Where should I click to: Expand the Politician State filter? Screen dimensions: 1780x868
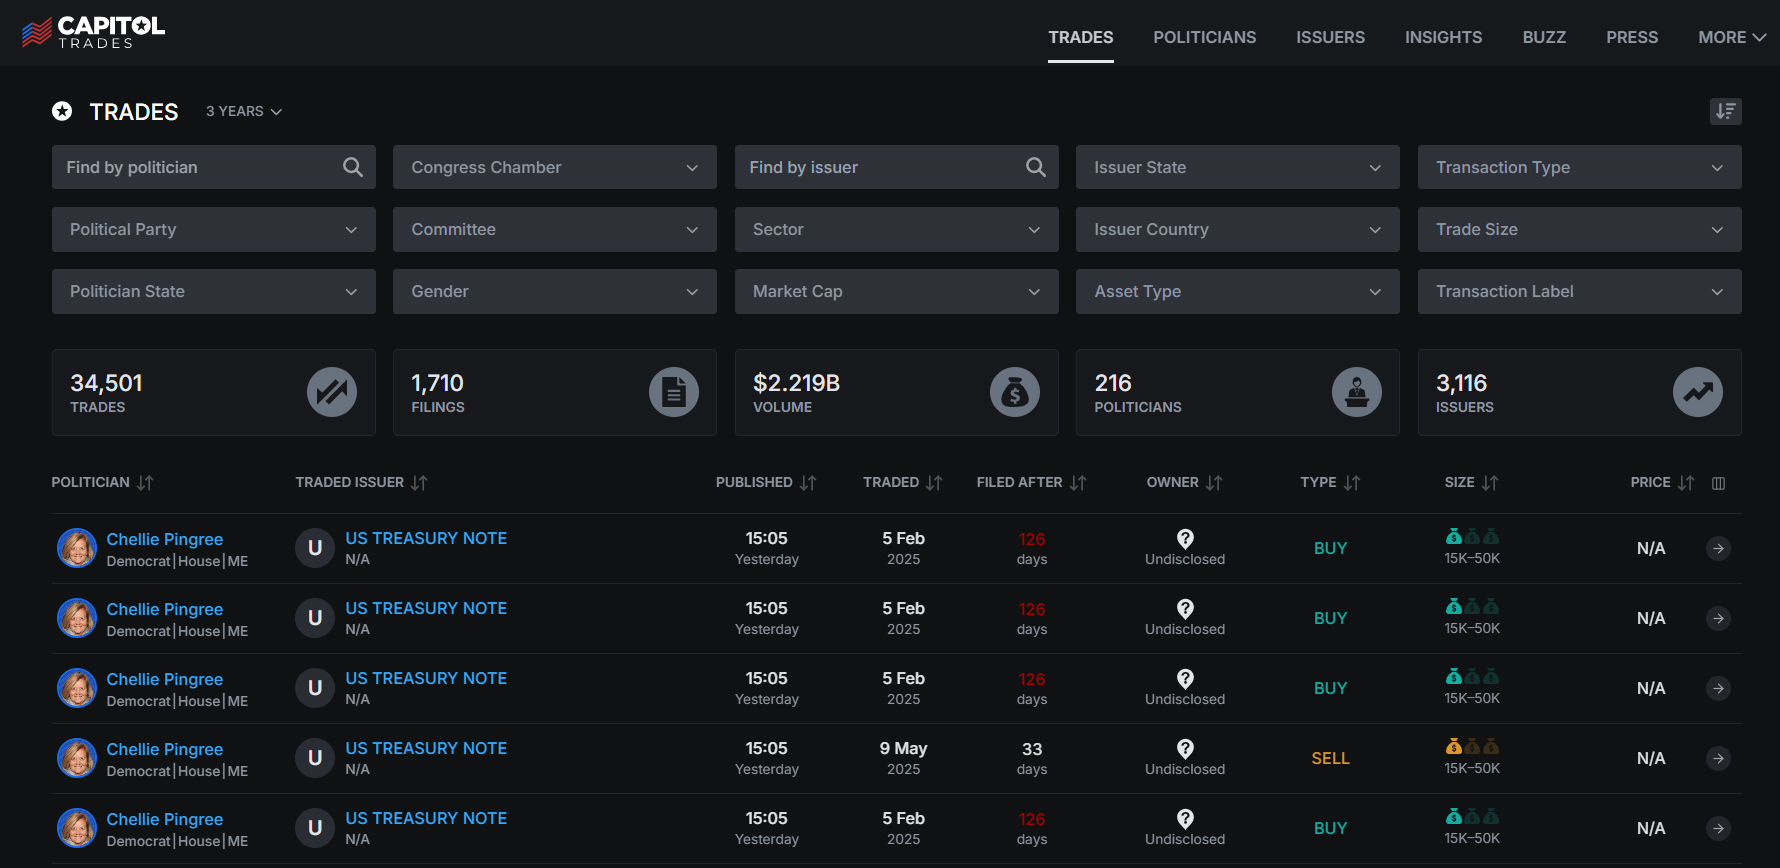coord(214,291)
